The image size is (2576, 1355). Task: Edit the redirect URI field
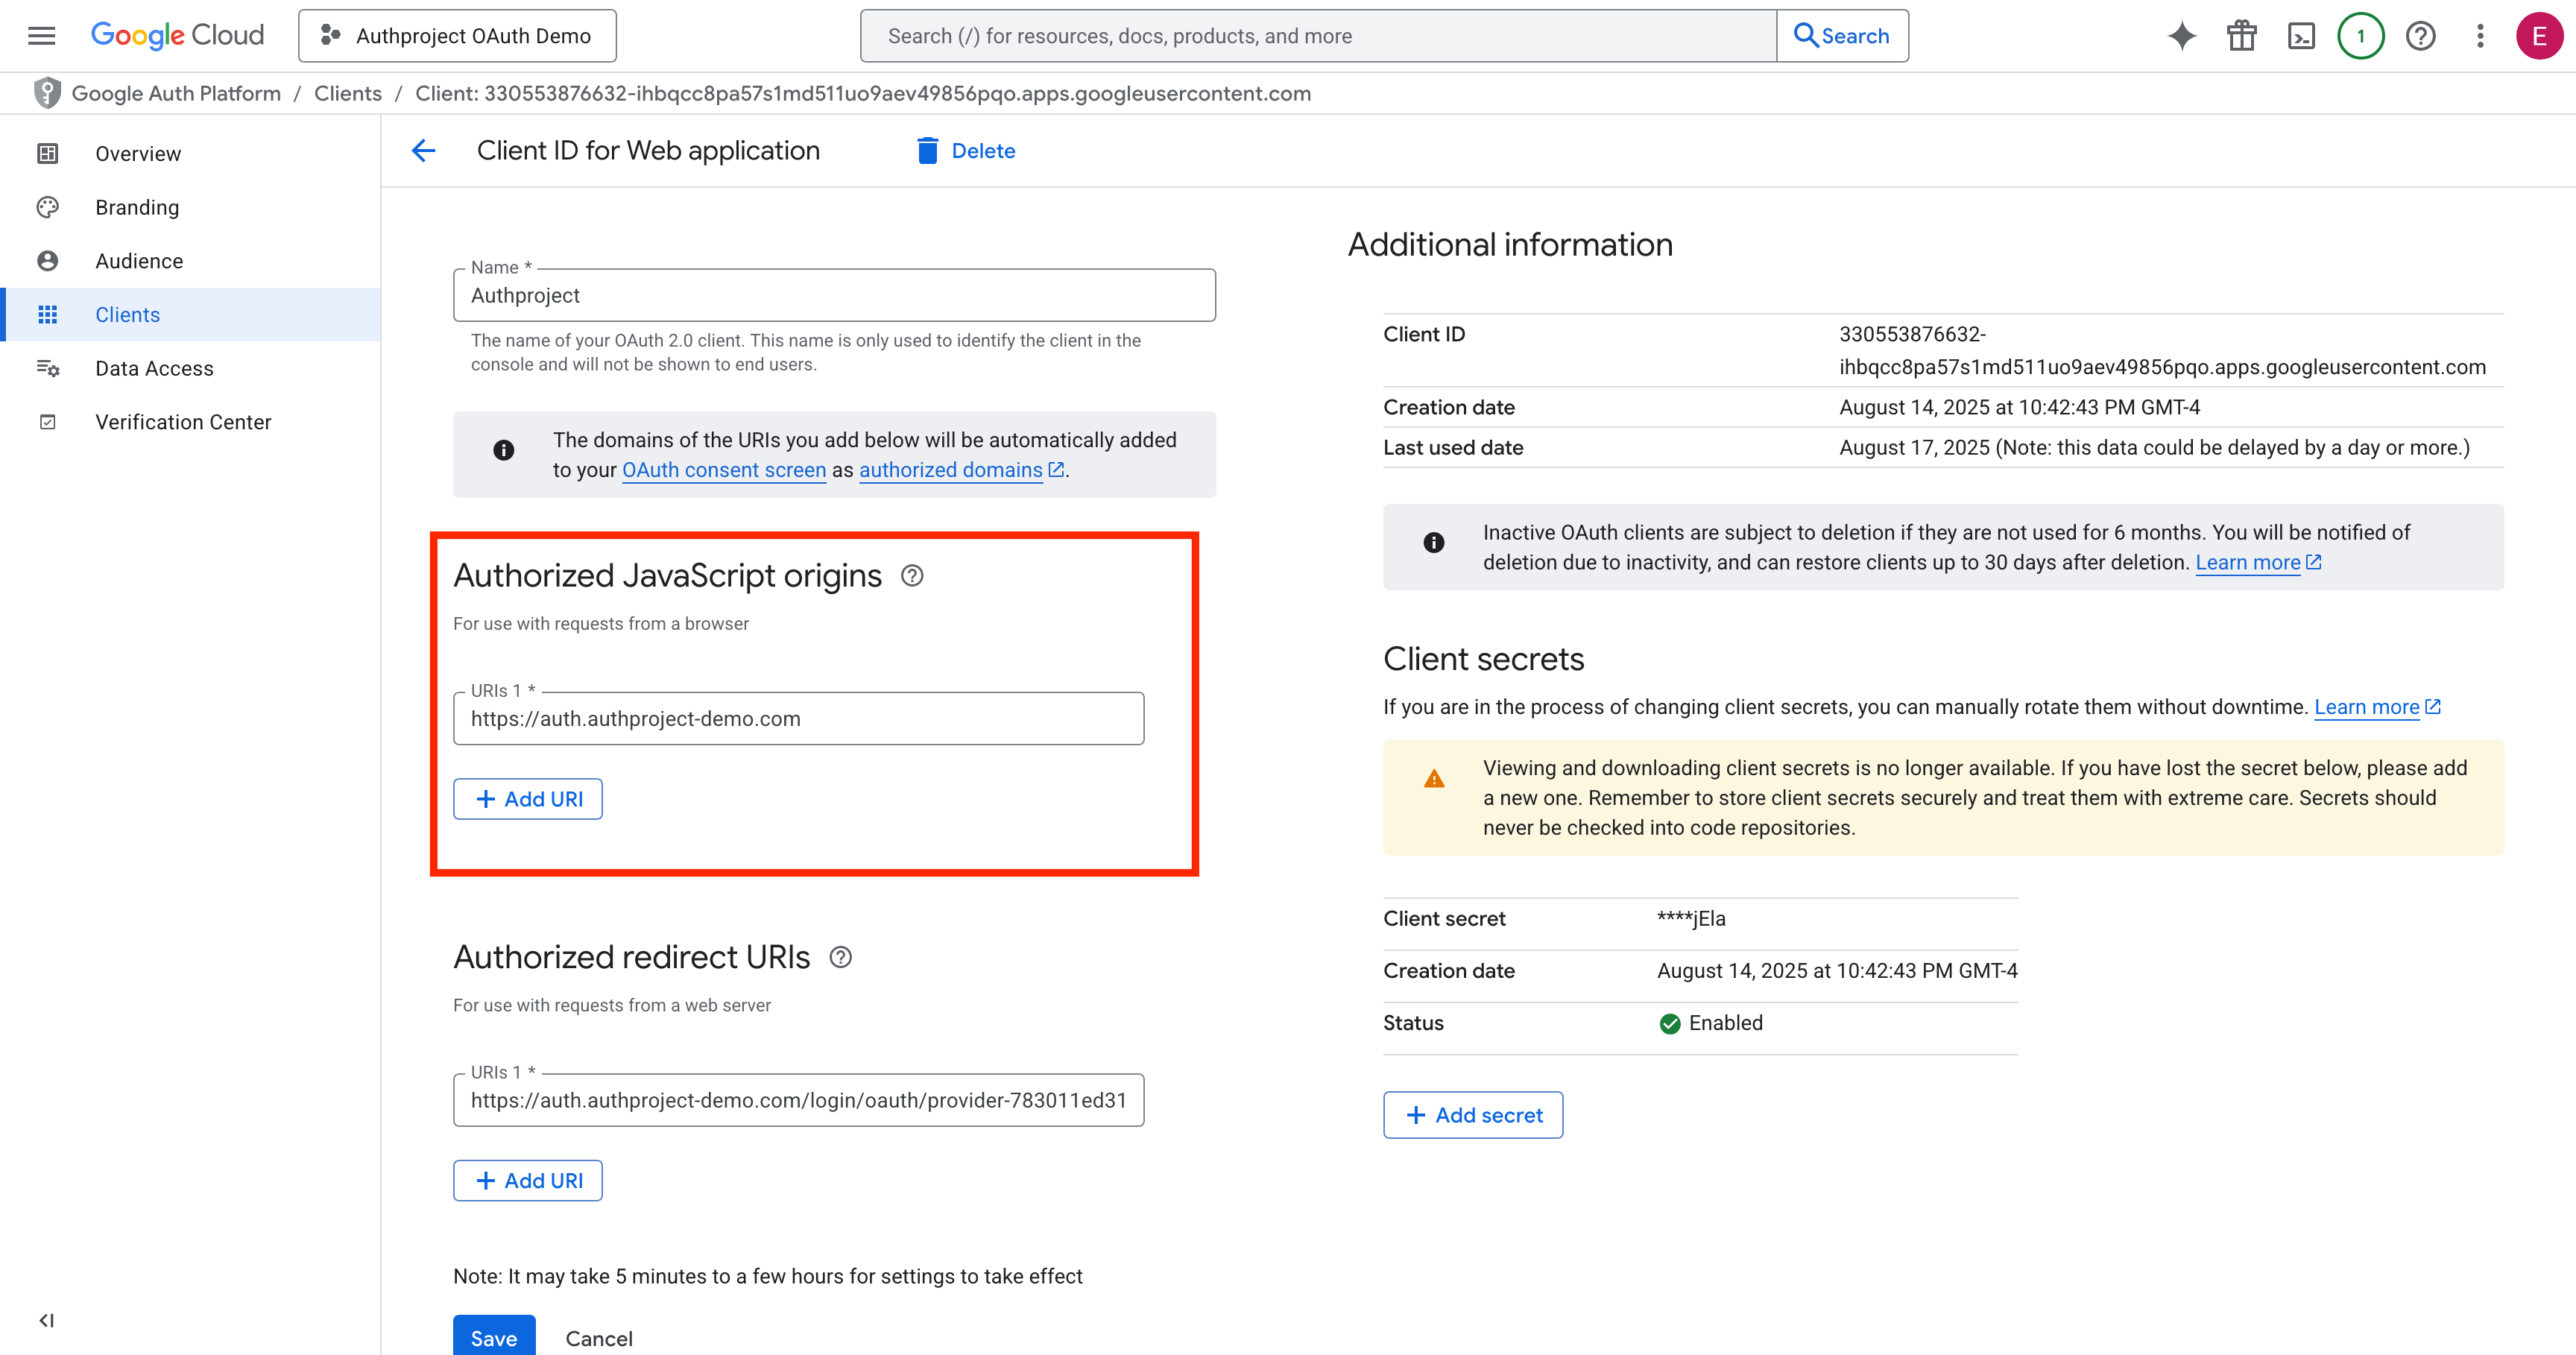pyautogui.click(x=798, y=1101)
